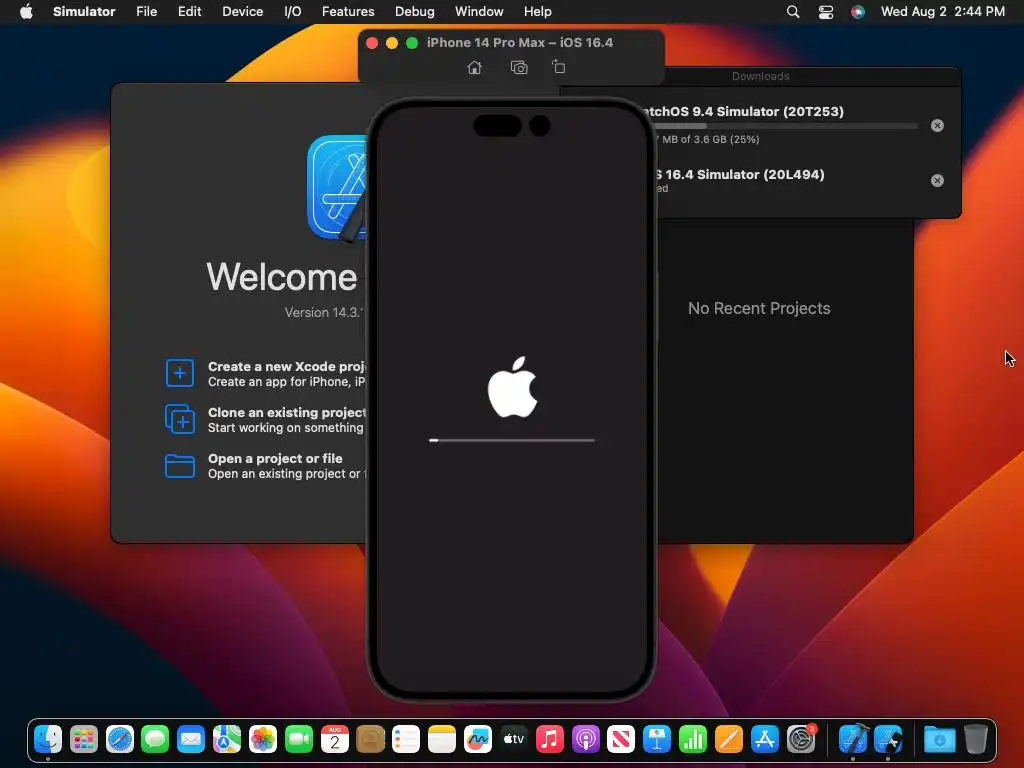
Task: Open Music from the Dock
Action: click(x=549, y=739)
